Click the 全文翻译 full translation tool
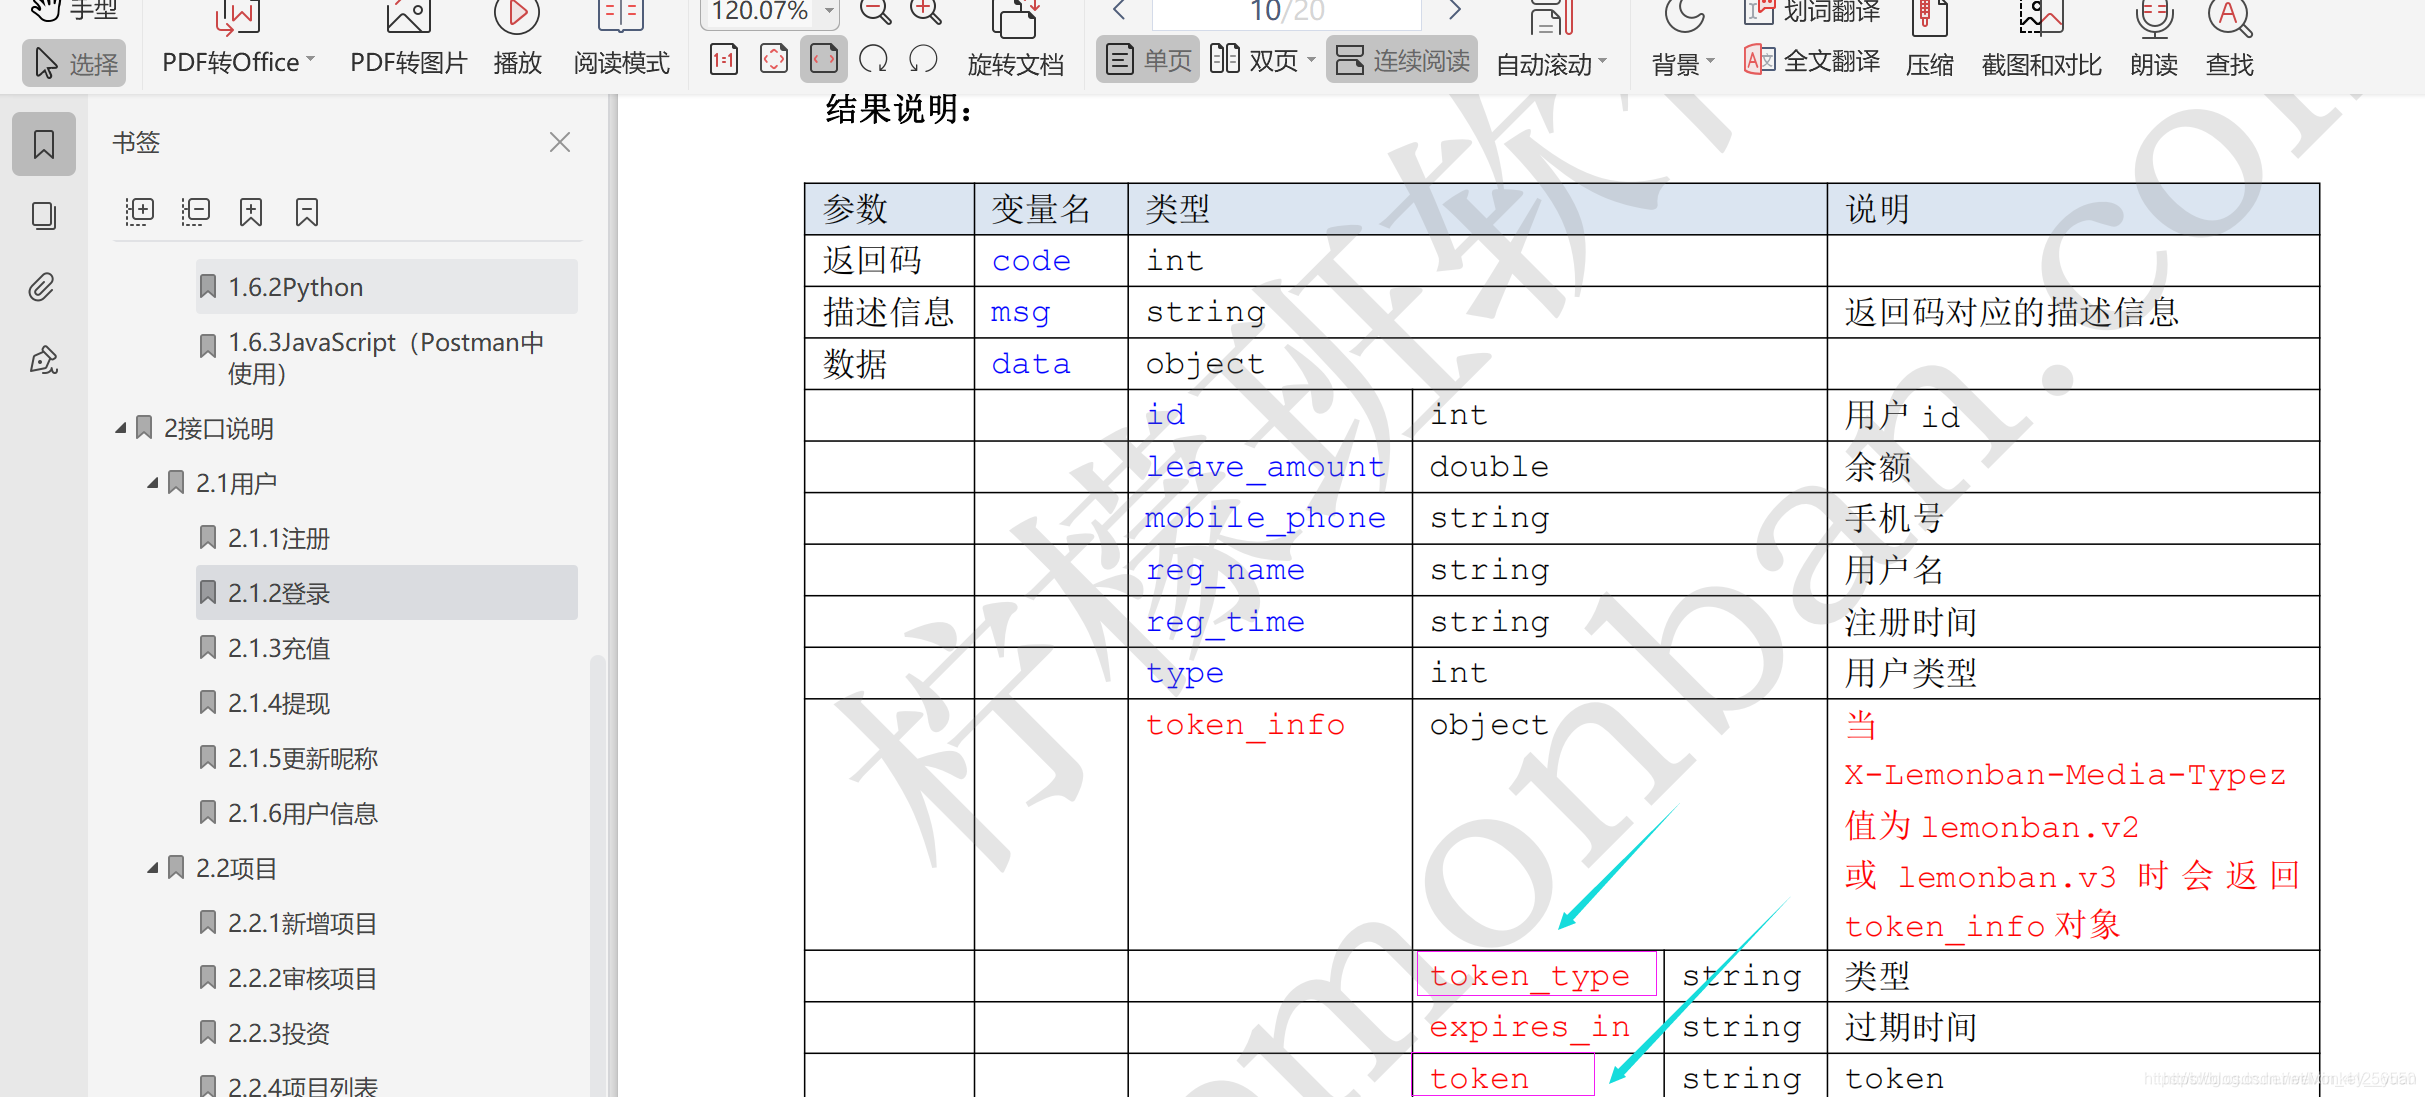Viewport: 2425px width, 1097px height. coord(1811,61)
